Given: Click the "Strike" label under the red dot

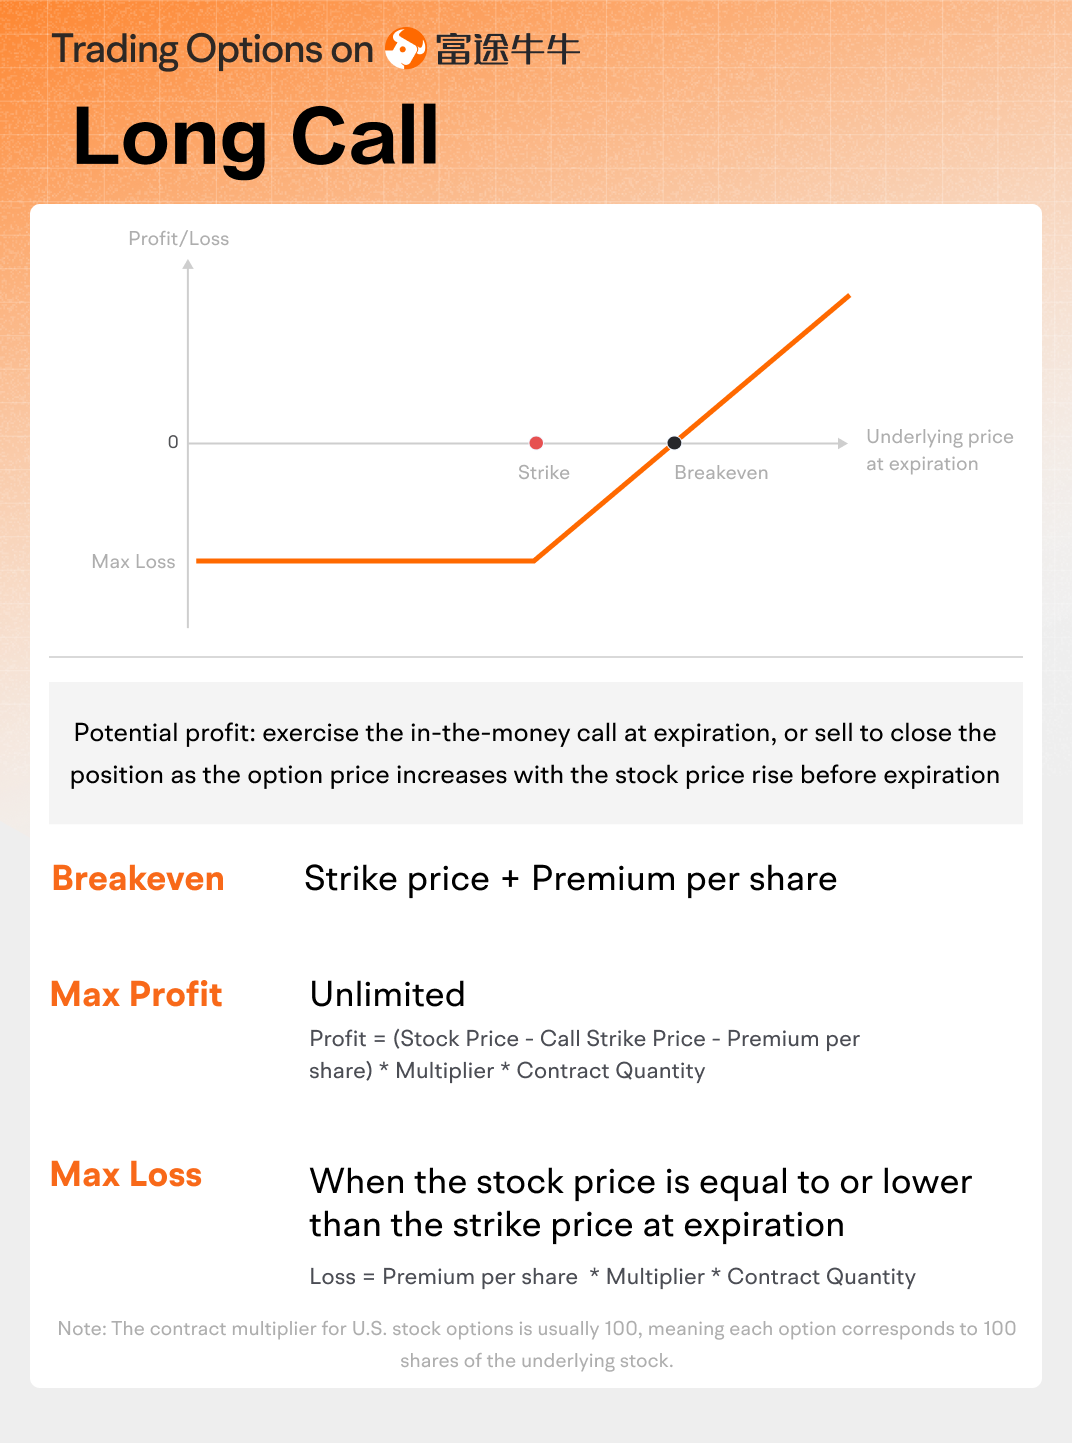Looking at the screenshot, I should point(543,473).
